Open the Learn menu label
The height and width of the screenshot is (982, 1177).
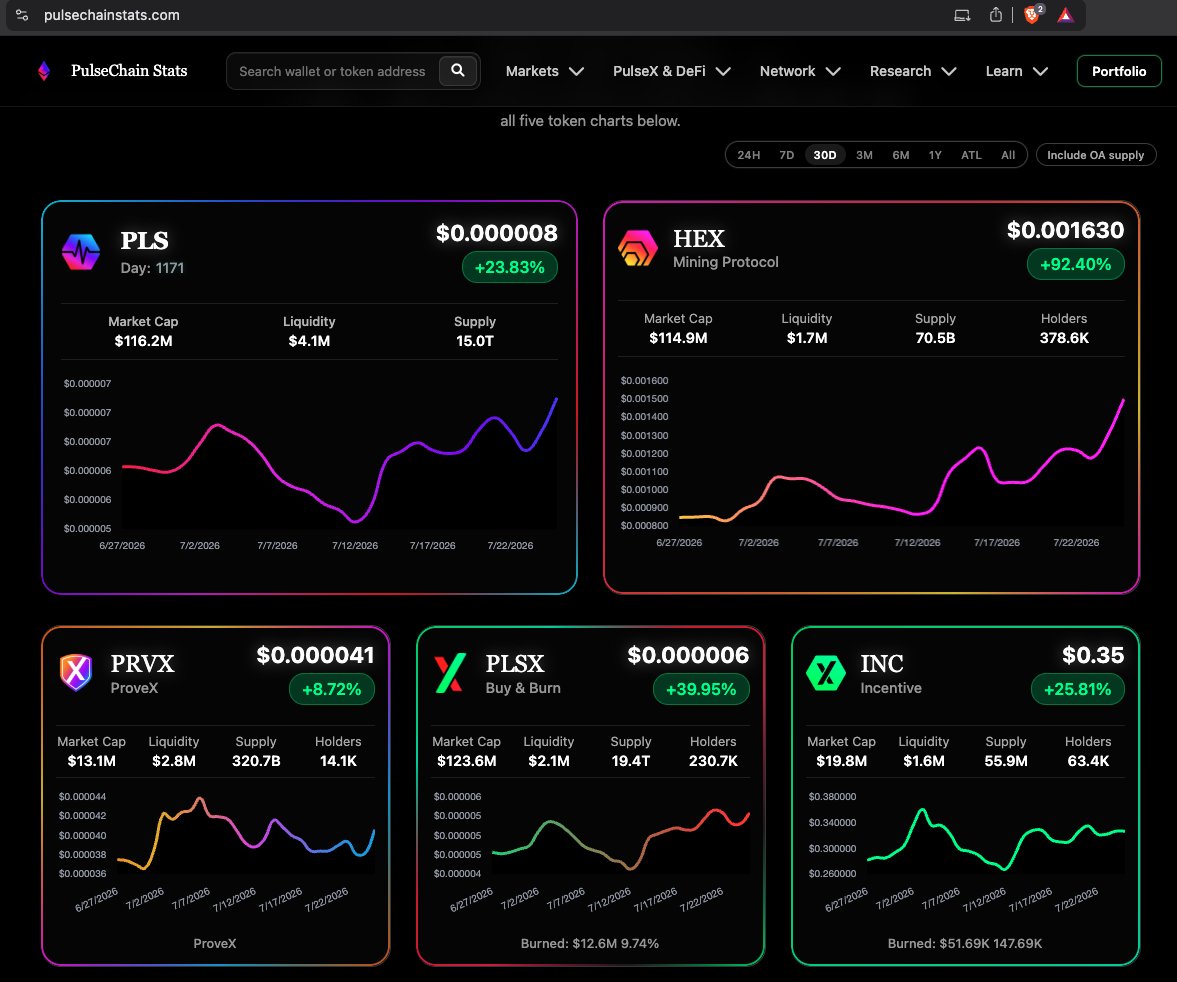coord(1004,71)
